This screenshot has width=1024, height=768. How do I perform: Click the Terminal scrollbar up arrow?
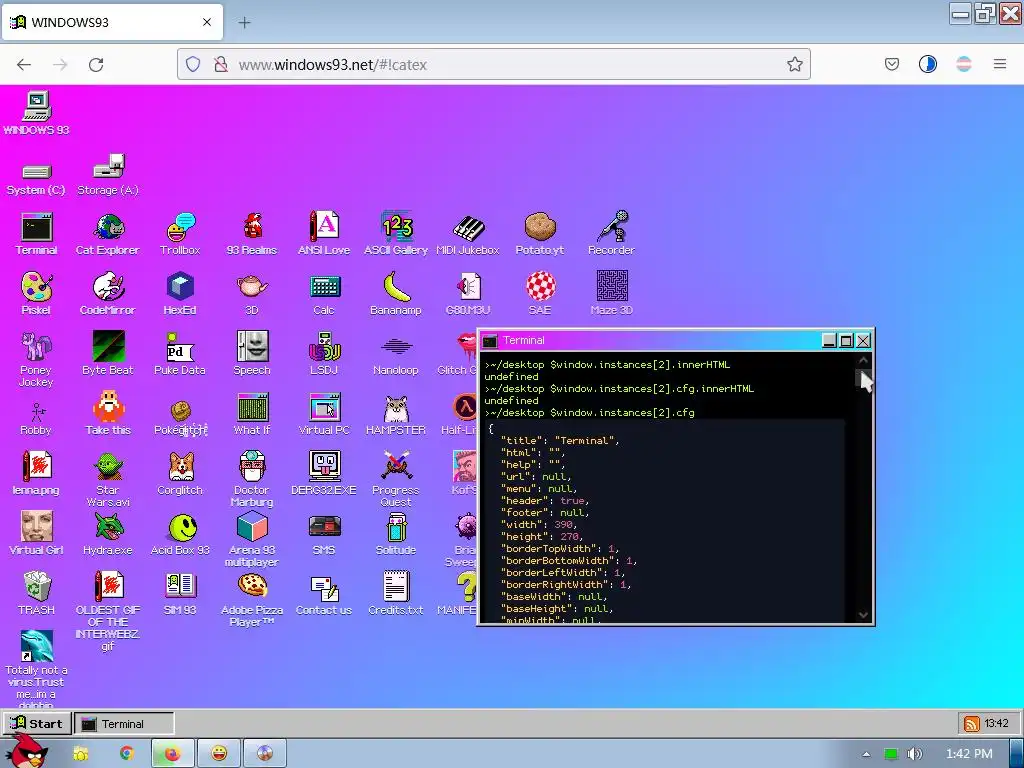pyautogui.click(x=863, y=360)
